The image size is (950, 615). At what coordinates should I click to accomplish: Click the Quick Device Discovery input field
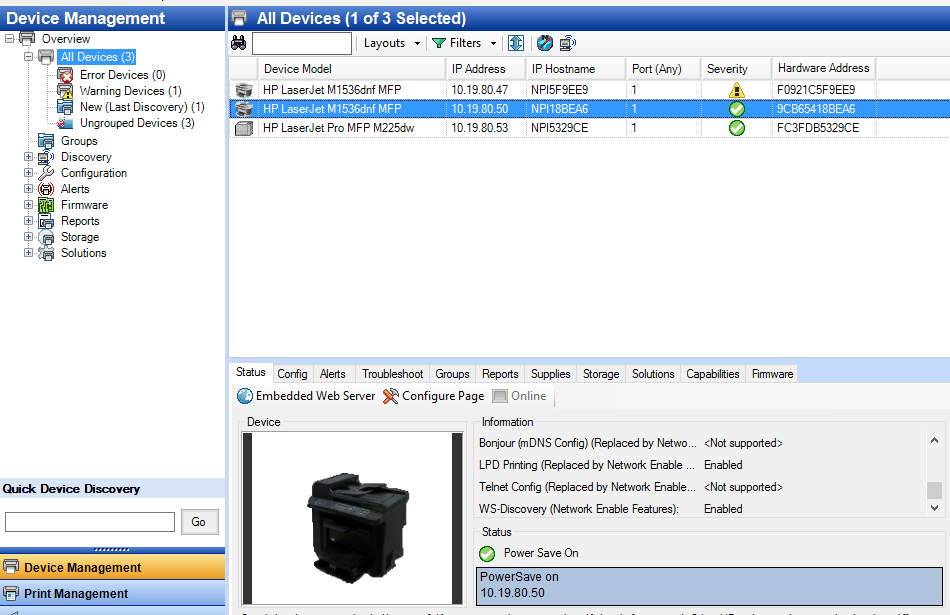coord(90,522)
